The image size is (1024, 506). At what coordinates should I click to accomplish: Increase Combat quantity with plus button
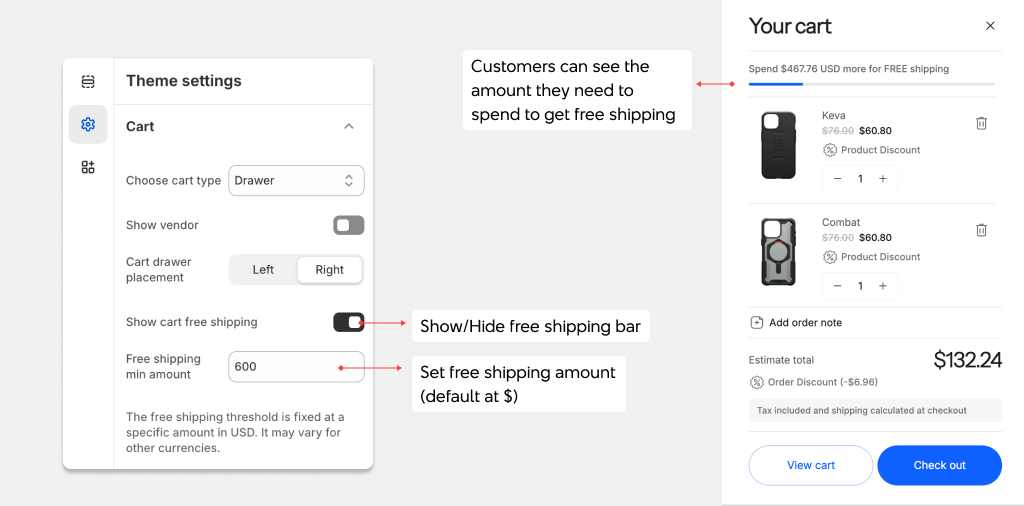tap(882, 286)
